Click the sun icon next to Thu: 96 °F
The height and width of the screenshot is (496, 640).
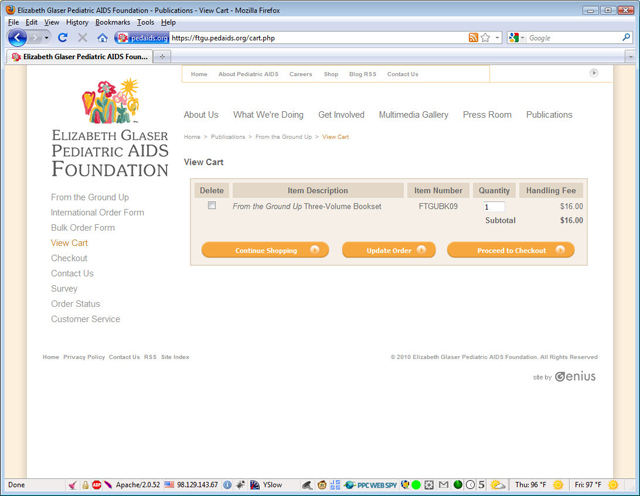558,485
